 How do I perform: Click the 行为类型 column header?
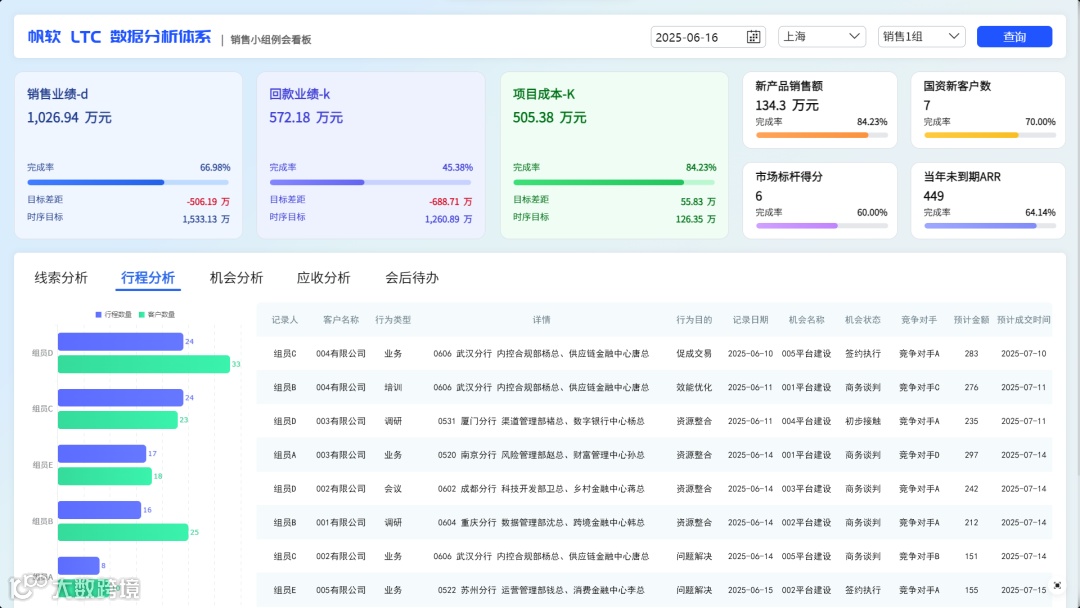tap(393, 320)
